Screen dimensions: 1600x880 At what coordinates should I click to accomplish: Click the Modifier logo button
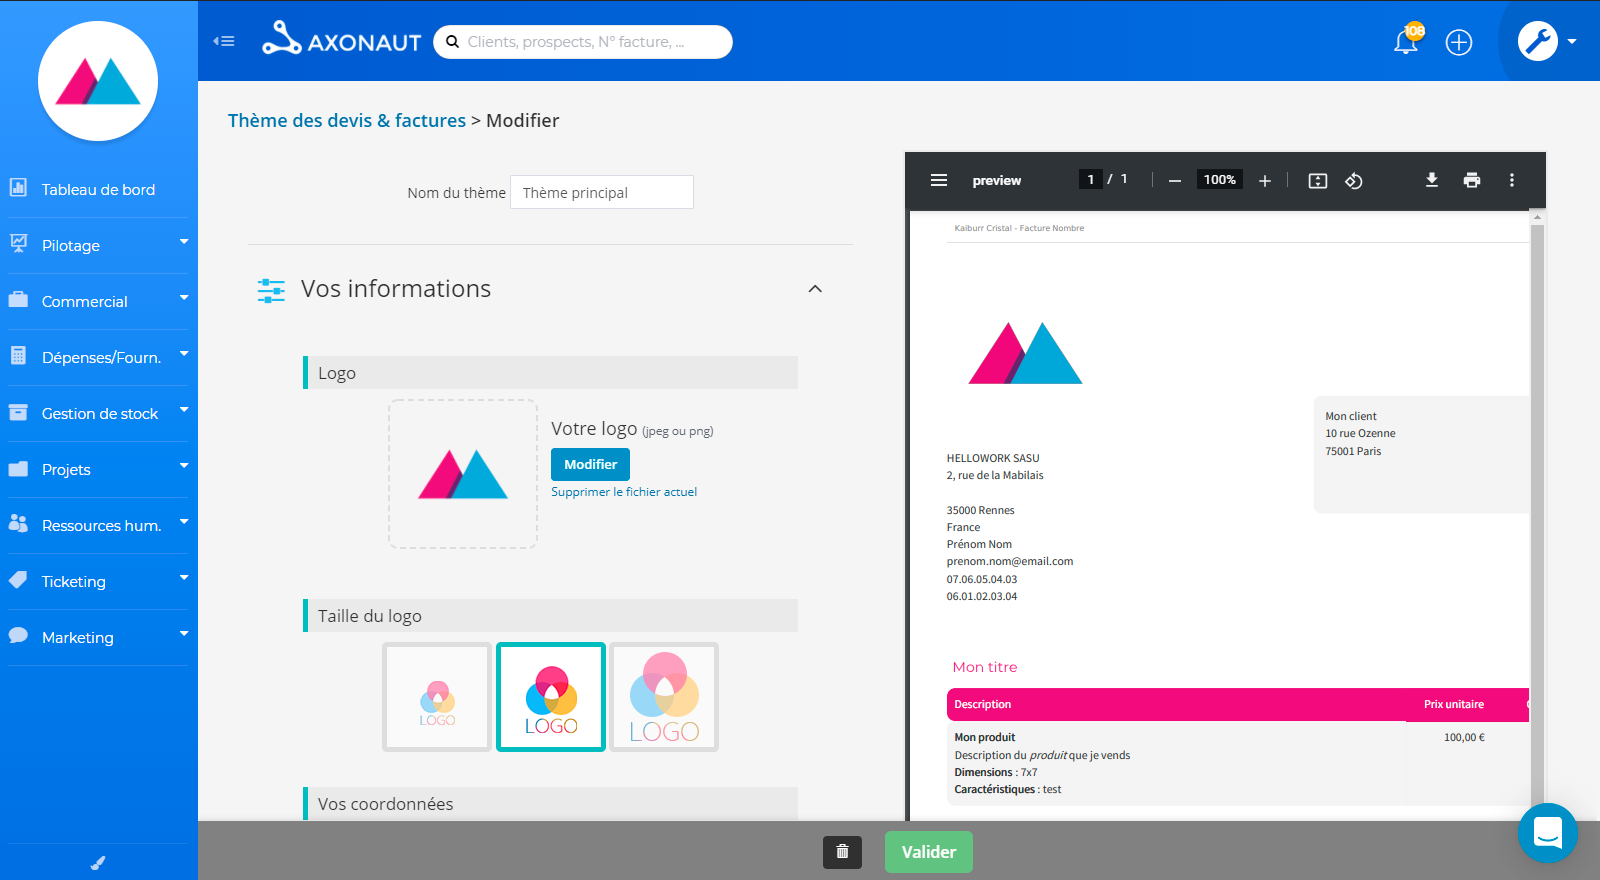coord(590,464)
